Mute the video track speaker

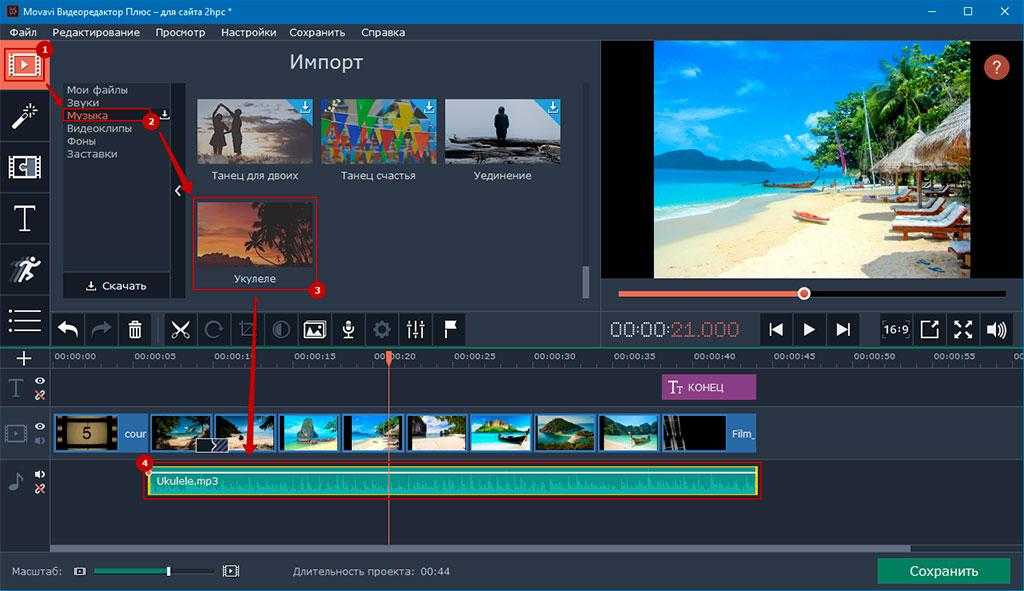(x=40, y=441)
